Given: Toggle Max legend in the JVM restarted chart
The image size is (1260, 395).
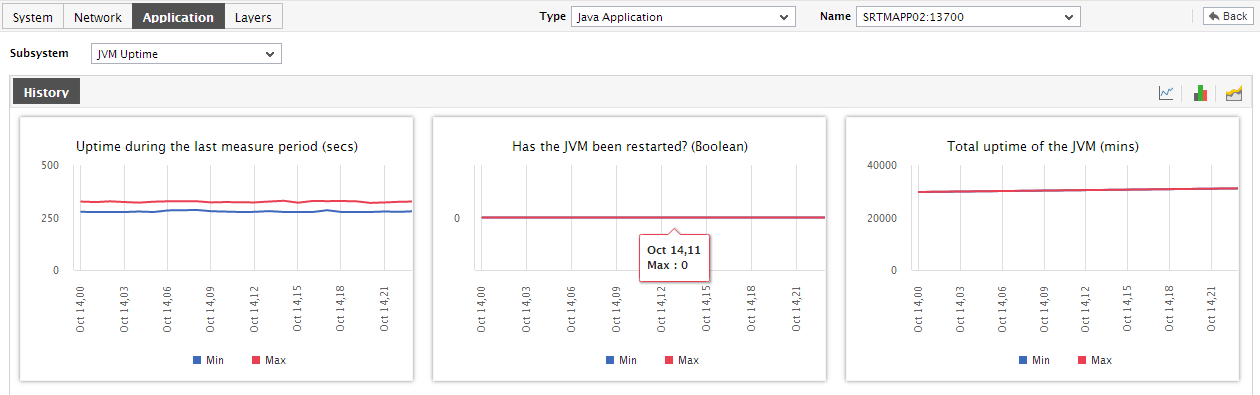Looking at the screenshot, I should click(x=681, y=360).
